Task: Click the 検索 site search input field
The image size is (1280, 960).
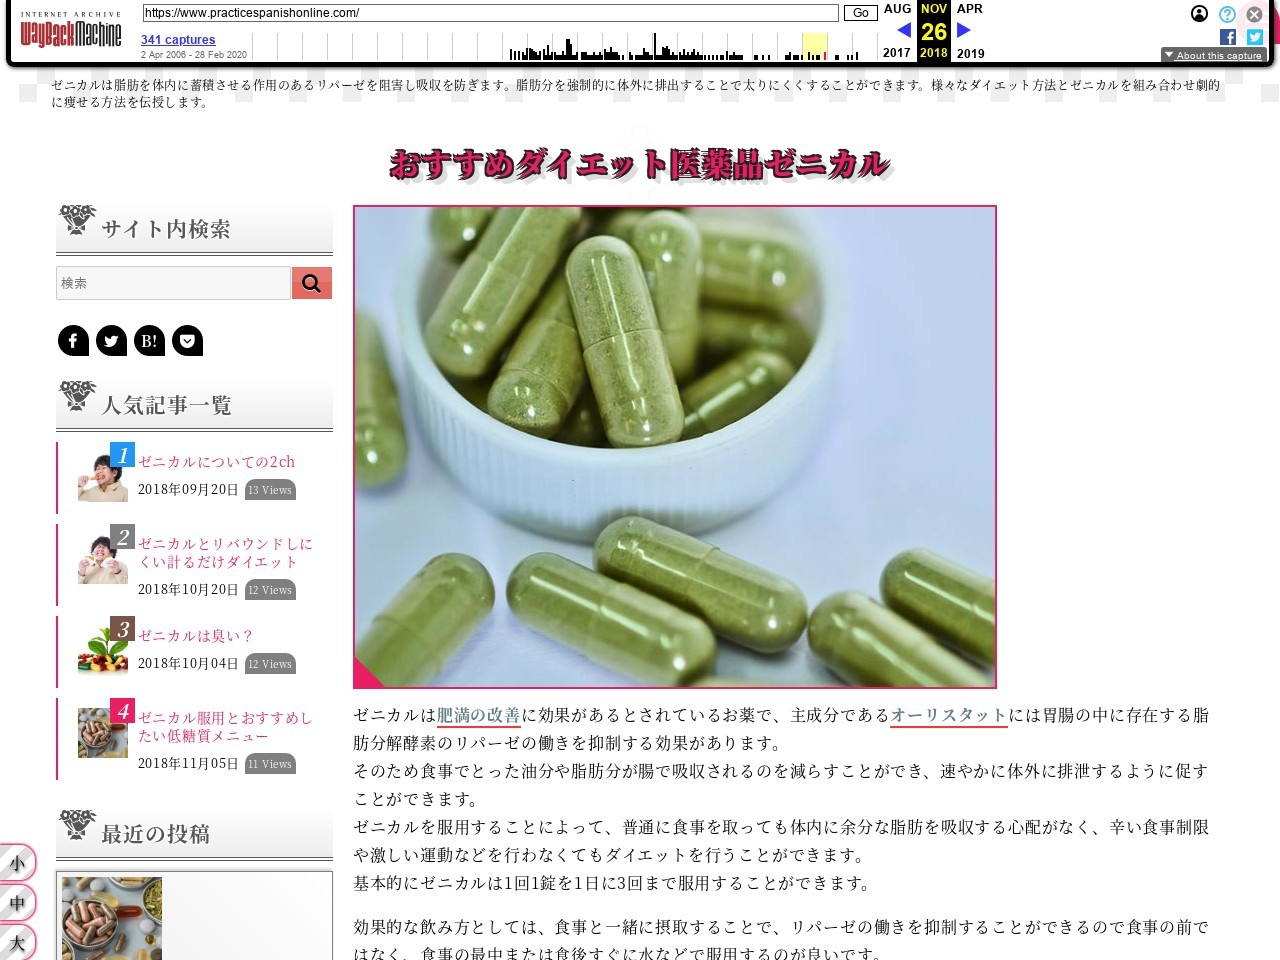Action: click(x=173, y=283)
